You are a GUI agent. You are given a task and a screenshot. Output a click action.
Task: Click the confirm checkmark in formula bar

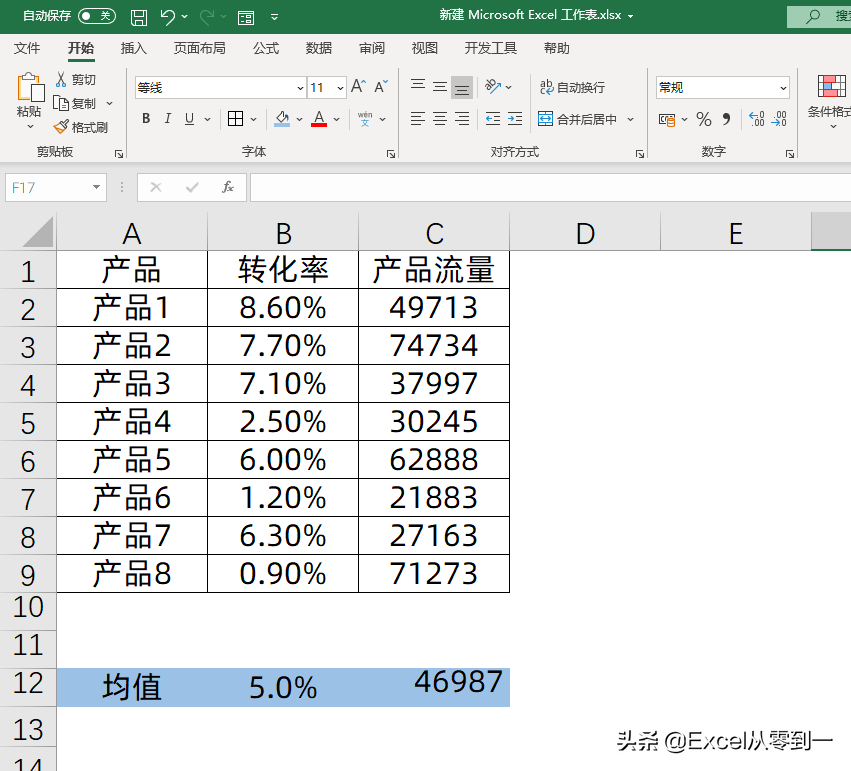[192, 187]
